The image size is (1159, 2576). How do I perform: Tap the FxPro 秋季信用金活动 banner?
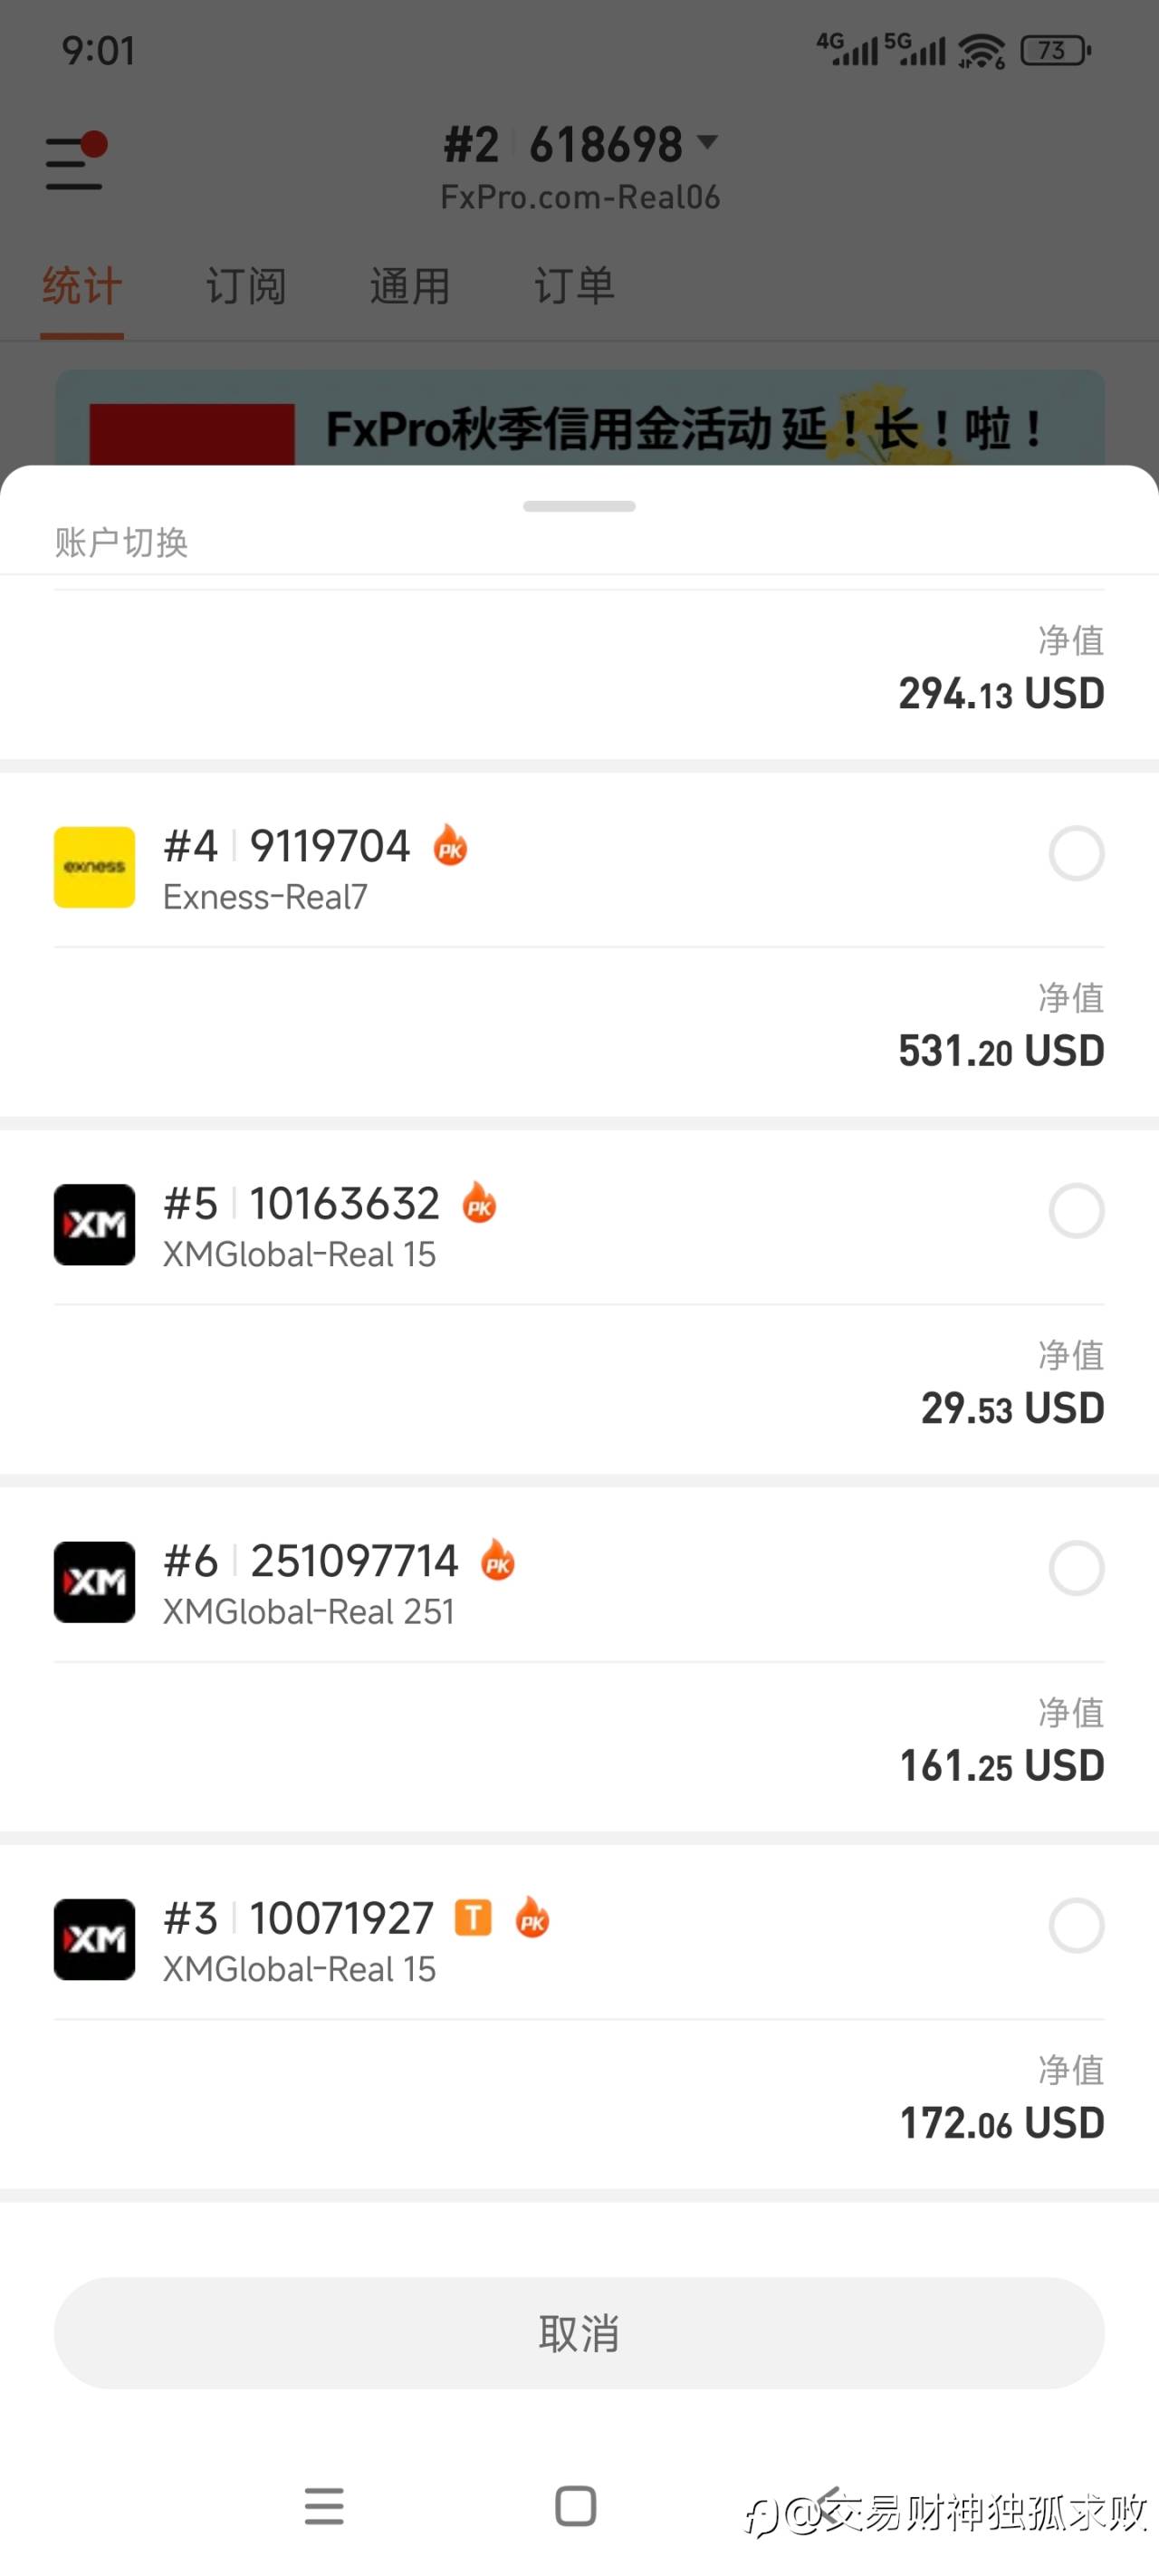[580, 420]
